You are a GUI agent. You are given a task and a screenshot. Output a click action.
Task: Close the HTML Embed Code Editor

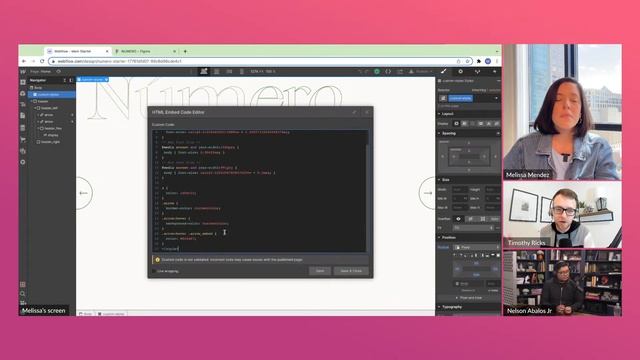click(x=367, y=112)
